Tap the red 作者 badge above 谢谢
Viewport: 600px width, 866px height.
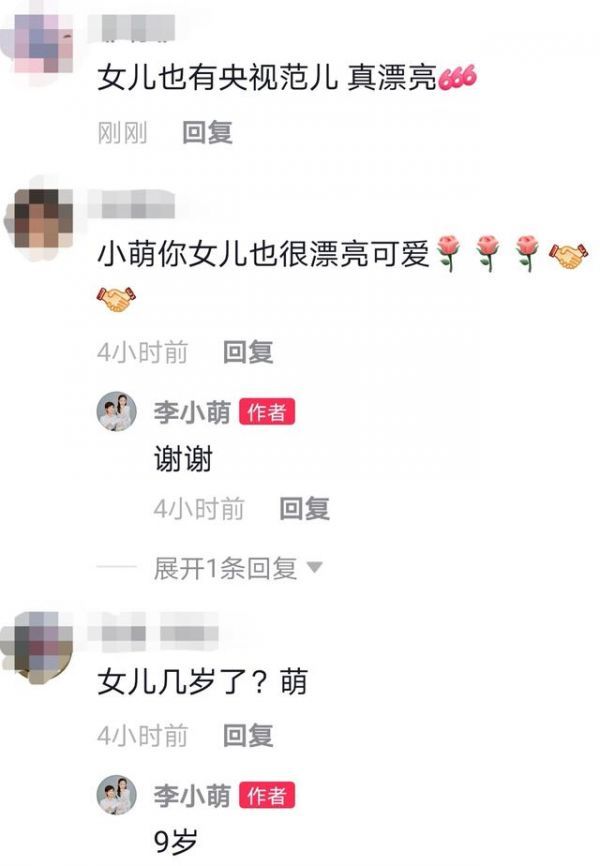267,412
